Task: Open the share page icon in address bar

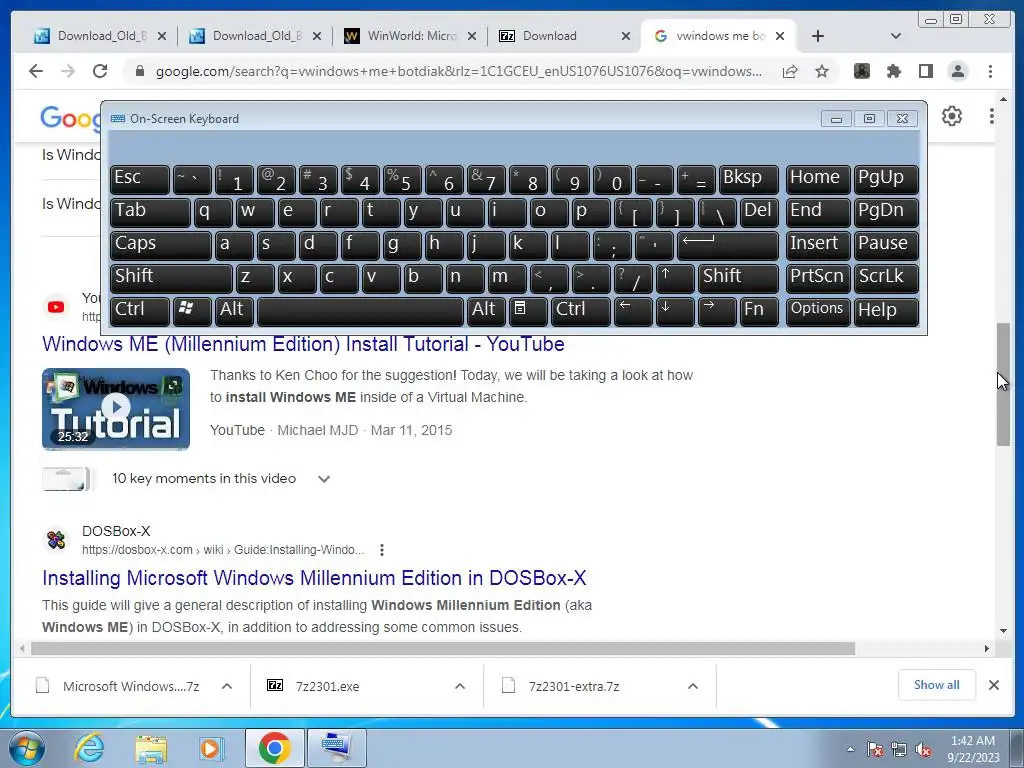Action: pos(790,71)
